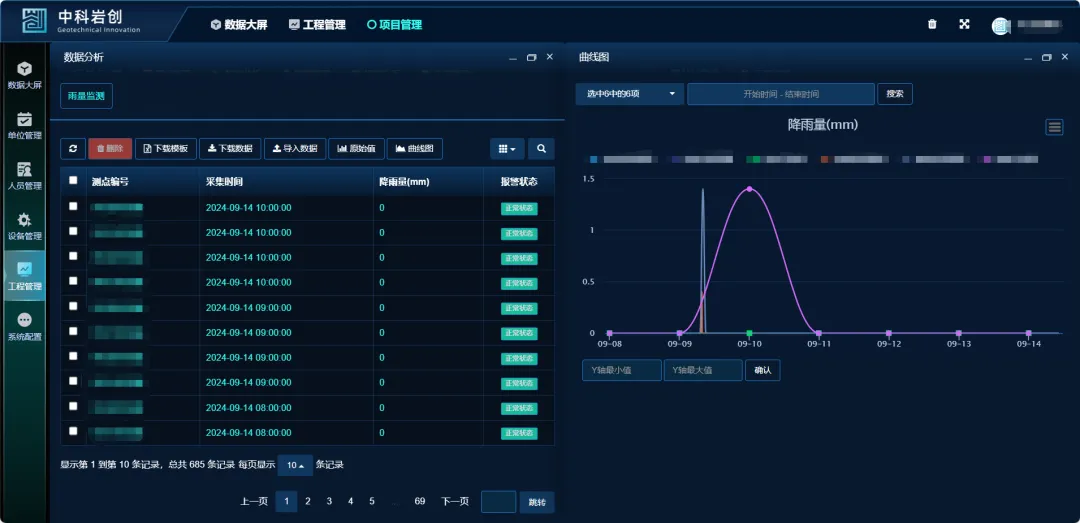This screenshot has height=523, width=1080.
Task: Open 项目管理 in the top navigation
Action: coord(394,25)
